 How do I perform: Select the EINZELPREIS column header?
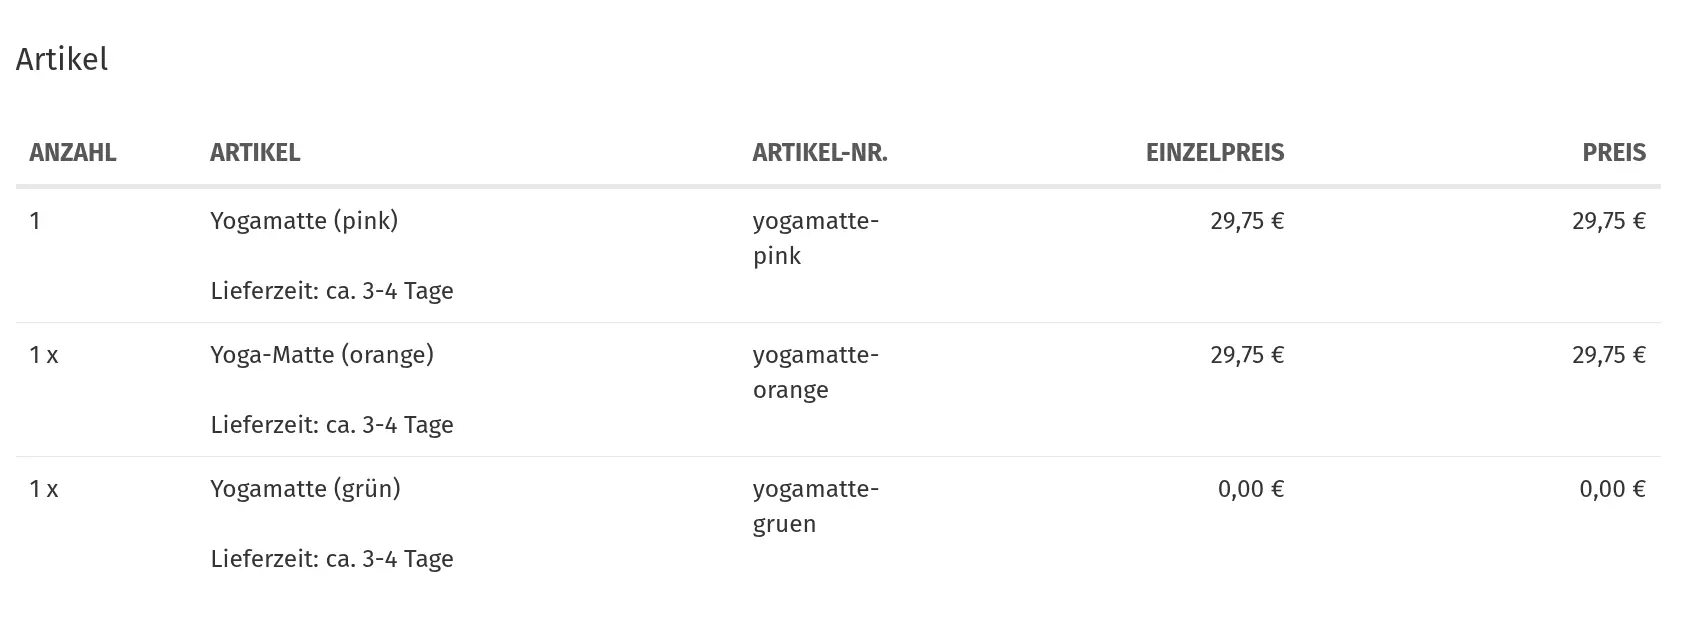click(x=1215, y=152)
